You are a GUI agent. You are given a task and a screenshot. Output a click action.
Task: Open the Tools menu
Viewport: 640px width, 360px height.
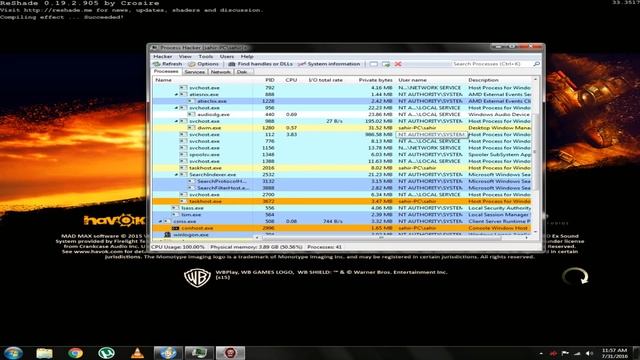click(206, 56)
